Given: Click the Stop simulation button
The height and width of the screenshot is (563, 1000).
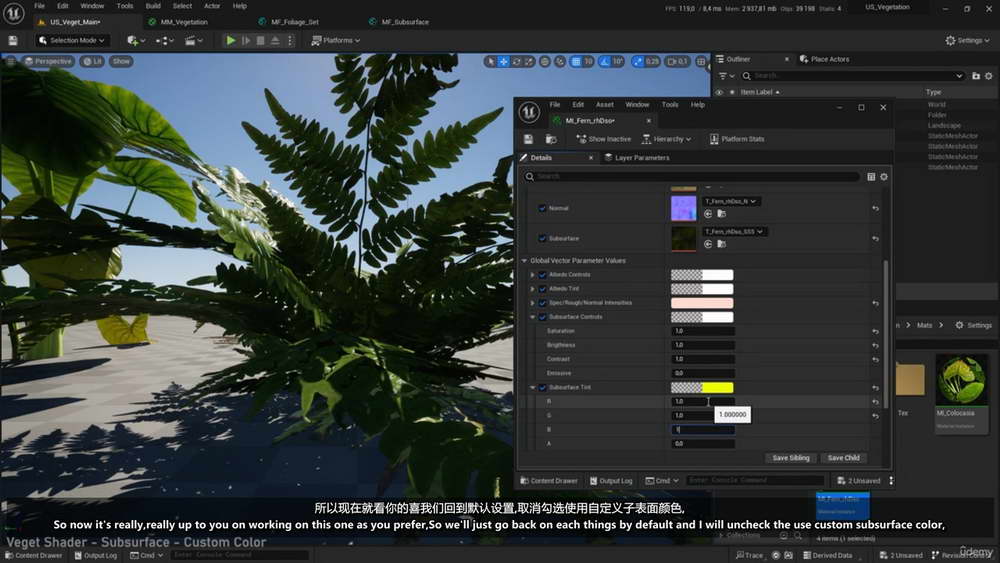Looking at the screenshot, I should click(x=260, y=40).
